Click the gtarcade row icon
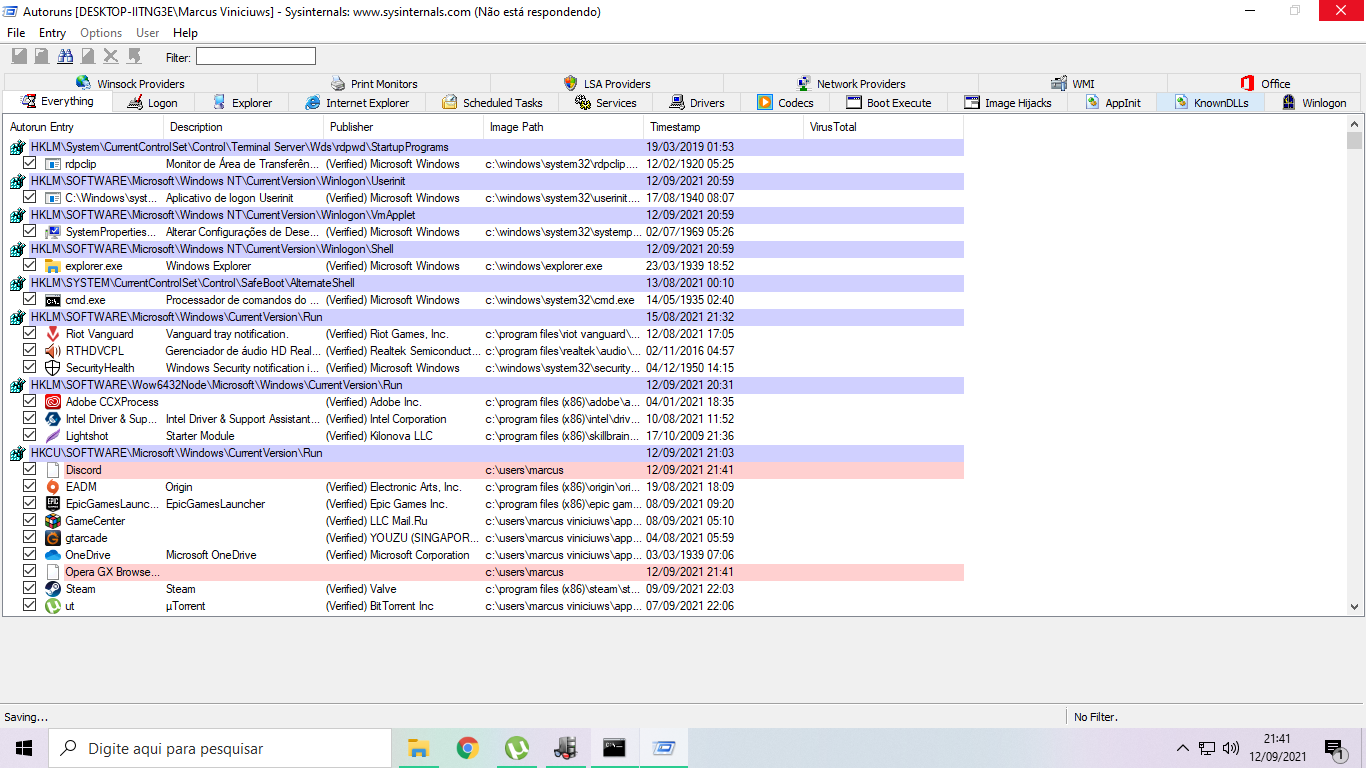Screen dimensions: 1366x768 53,538
